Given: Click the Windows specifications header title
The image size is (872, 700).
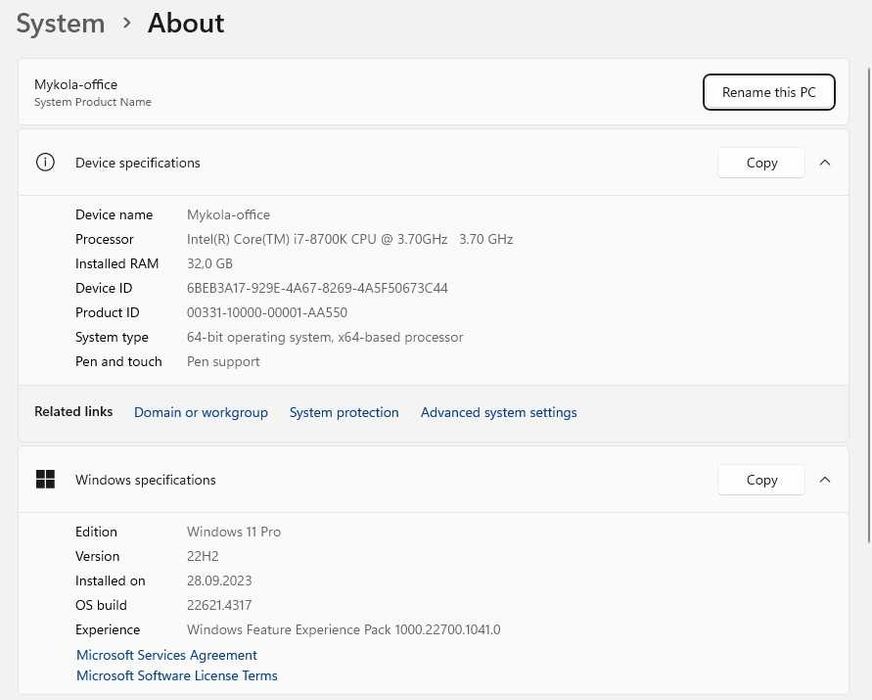Looking at the screenshot, I should tap(145, 480).
